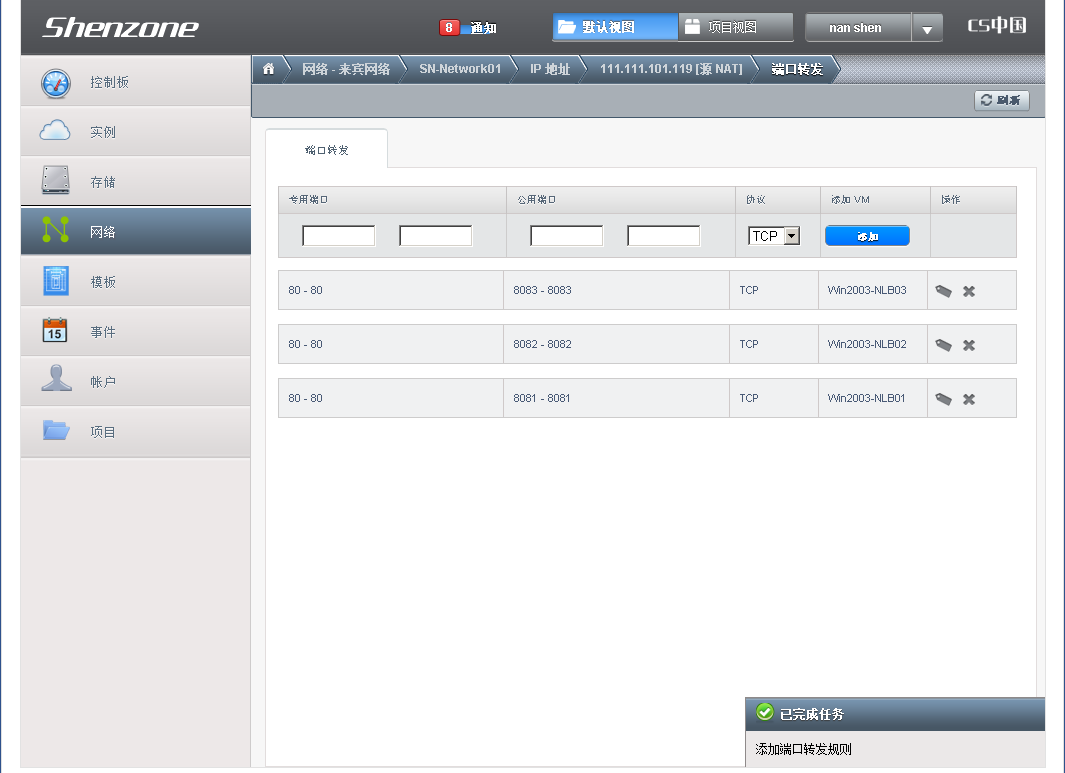Delete the Win2003-NLB01 port forwarding rule
1065x773 pixels.
click(969, 399)
